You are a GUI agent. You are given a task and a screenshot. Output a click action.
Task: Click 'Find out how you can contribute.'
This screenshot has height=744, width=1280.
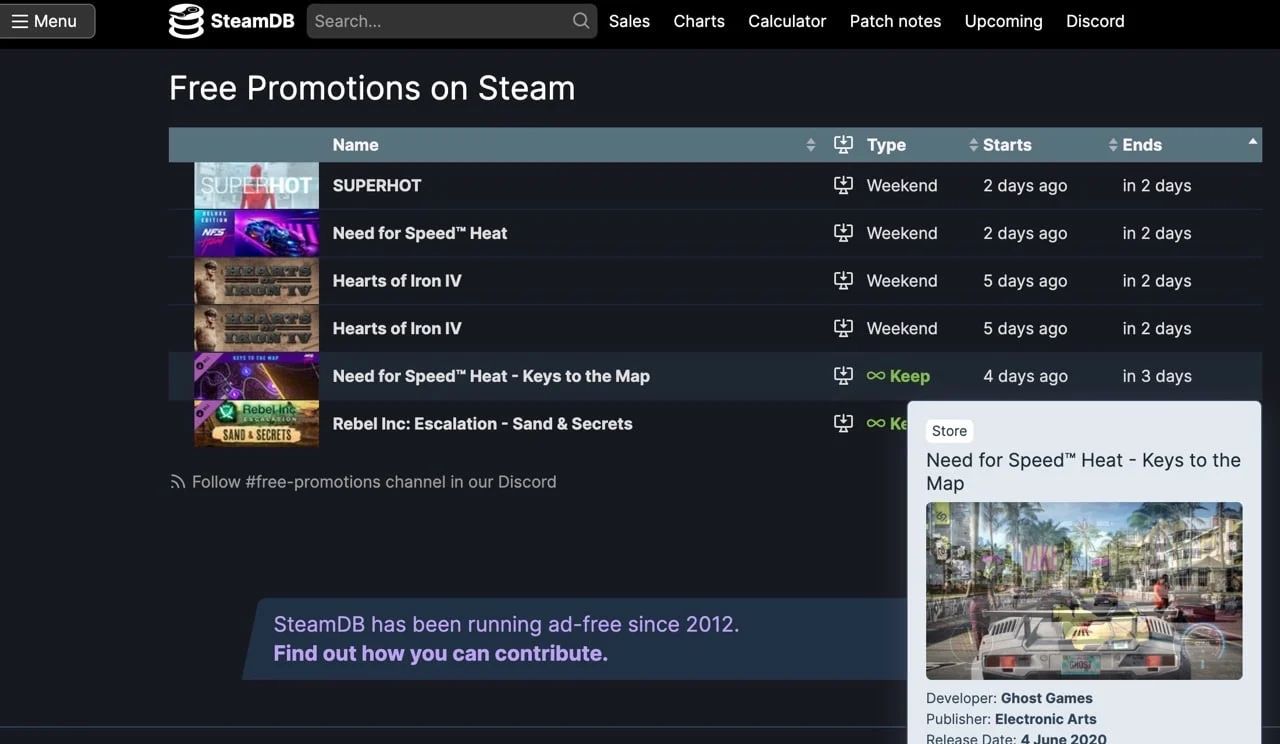coord(441,654)
